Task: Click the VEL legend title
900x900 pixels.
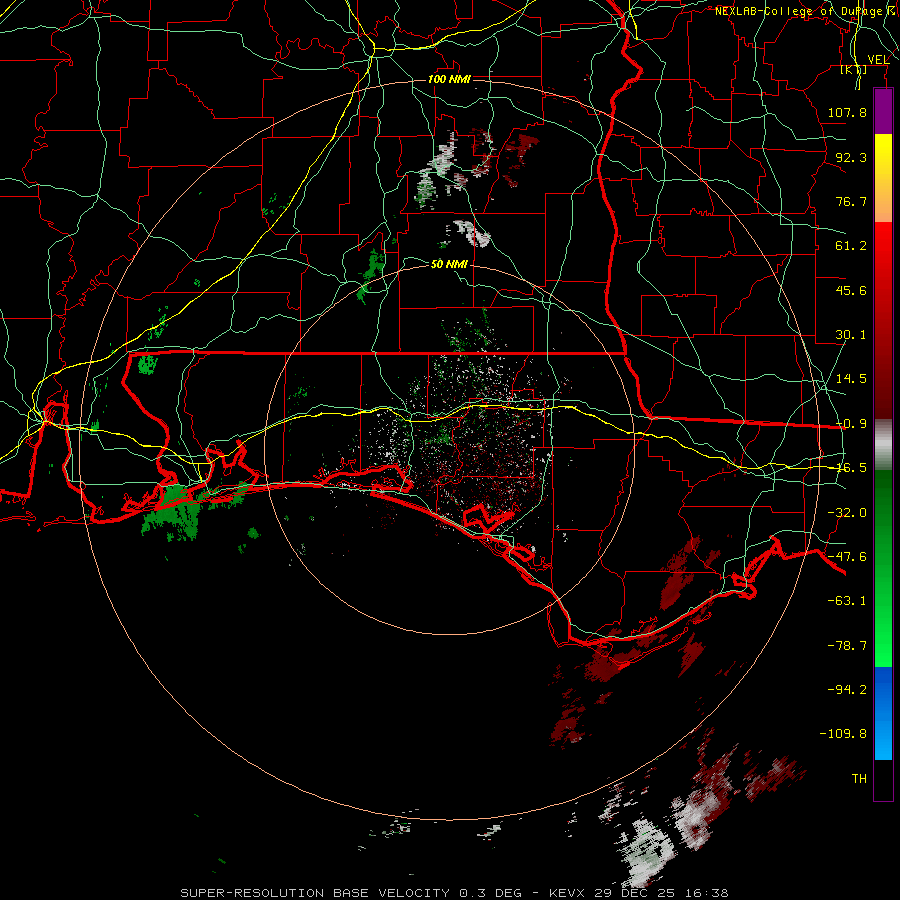Action: 878,60
